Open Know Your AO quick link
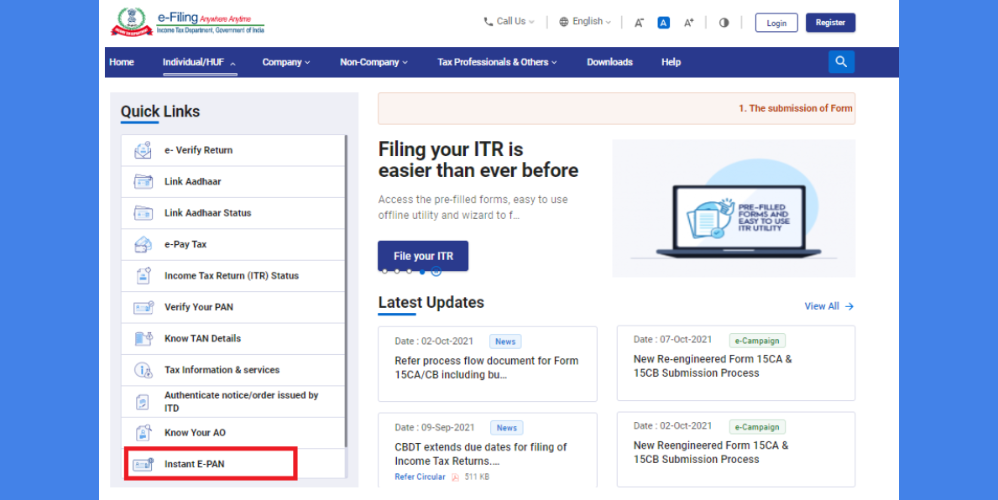 [233, 433]
